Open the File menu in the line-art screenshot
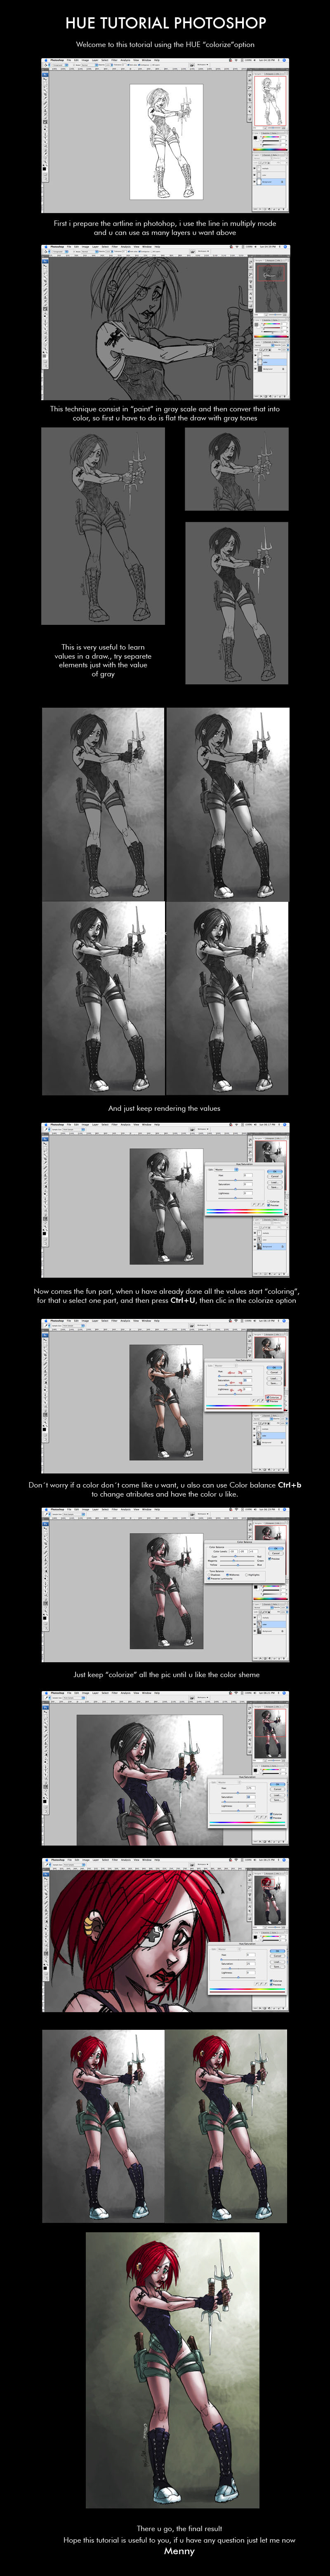Image resolution: width=330 pixels, height=2576 pixels. tap(68, 61)
